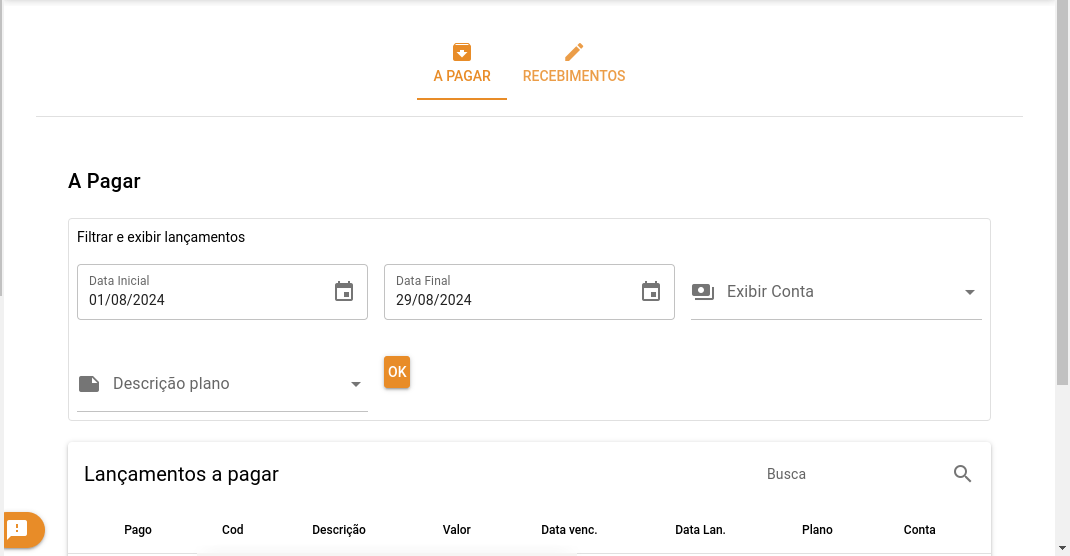Sort table by Data venc. column header
The image size is (1070, 556).
click(569, 530)
